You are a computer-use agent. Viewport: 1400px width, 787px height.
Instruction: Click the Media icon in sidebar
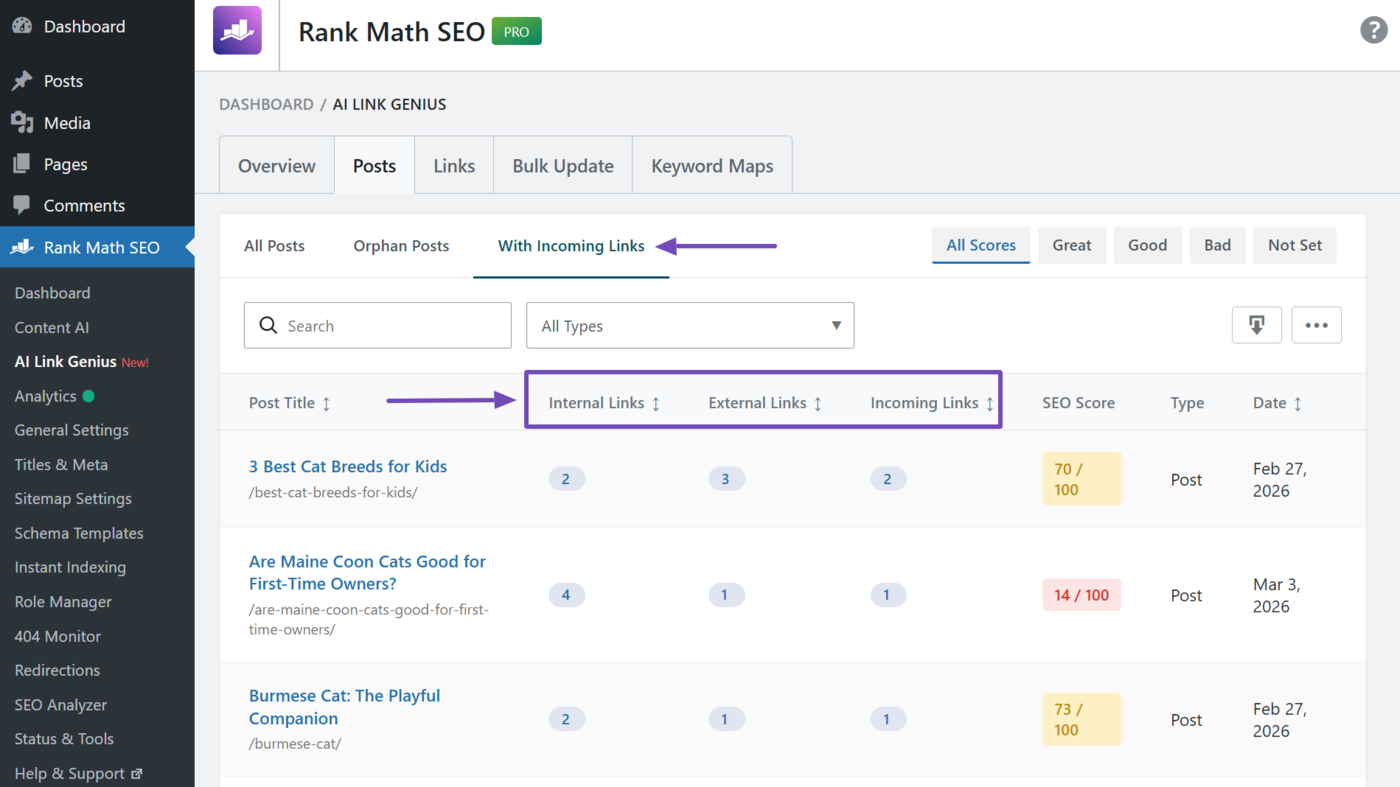22,123
